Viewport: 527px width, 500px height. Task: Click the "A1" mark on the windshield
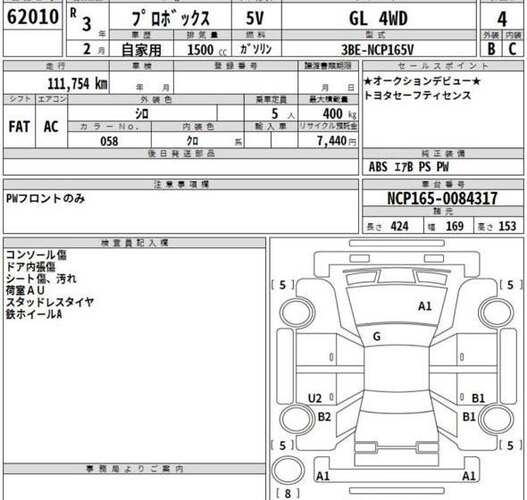point(425,306)
